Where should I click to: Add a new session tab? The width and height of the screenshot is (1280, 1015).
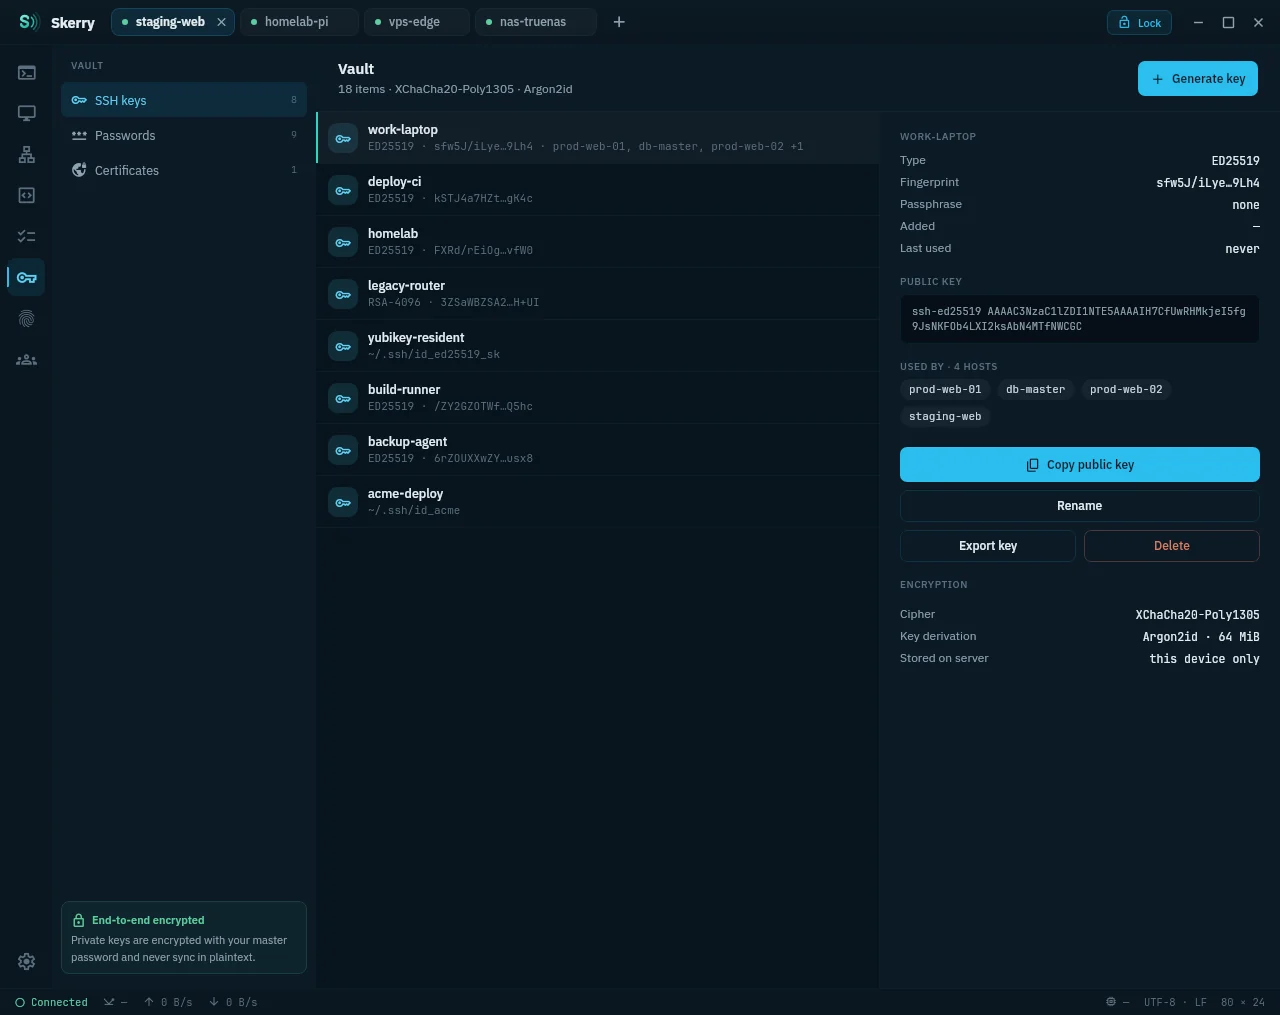(619, 22)
